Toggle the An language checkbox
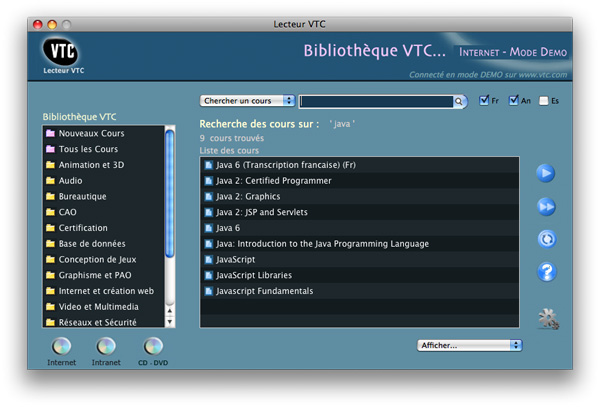Image resolution: width=600 pixels, height=407 pixels. click(514, 101)
